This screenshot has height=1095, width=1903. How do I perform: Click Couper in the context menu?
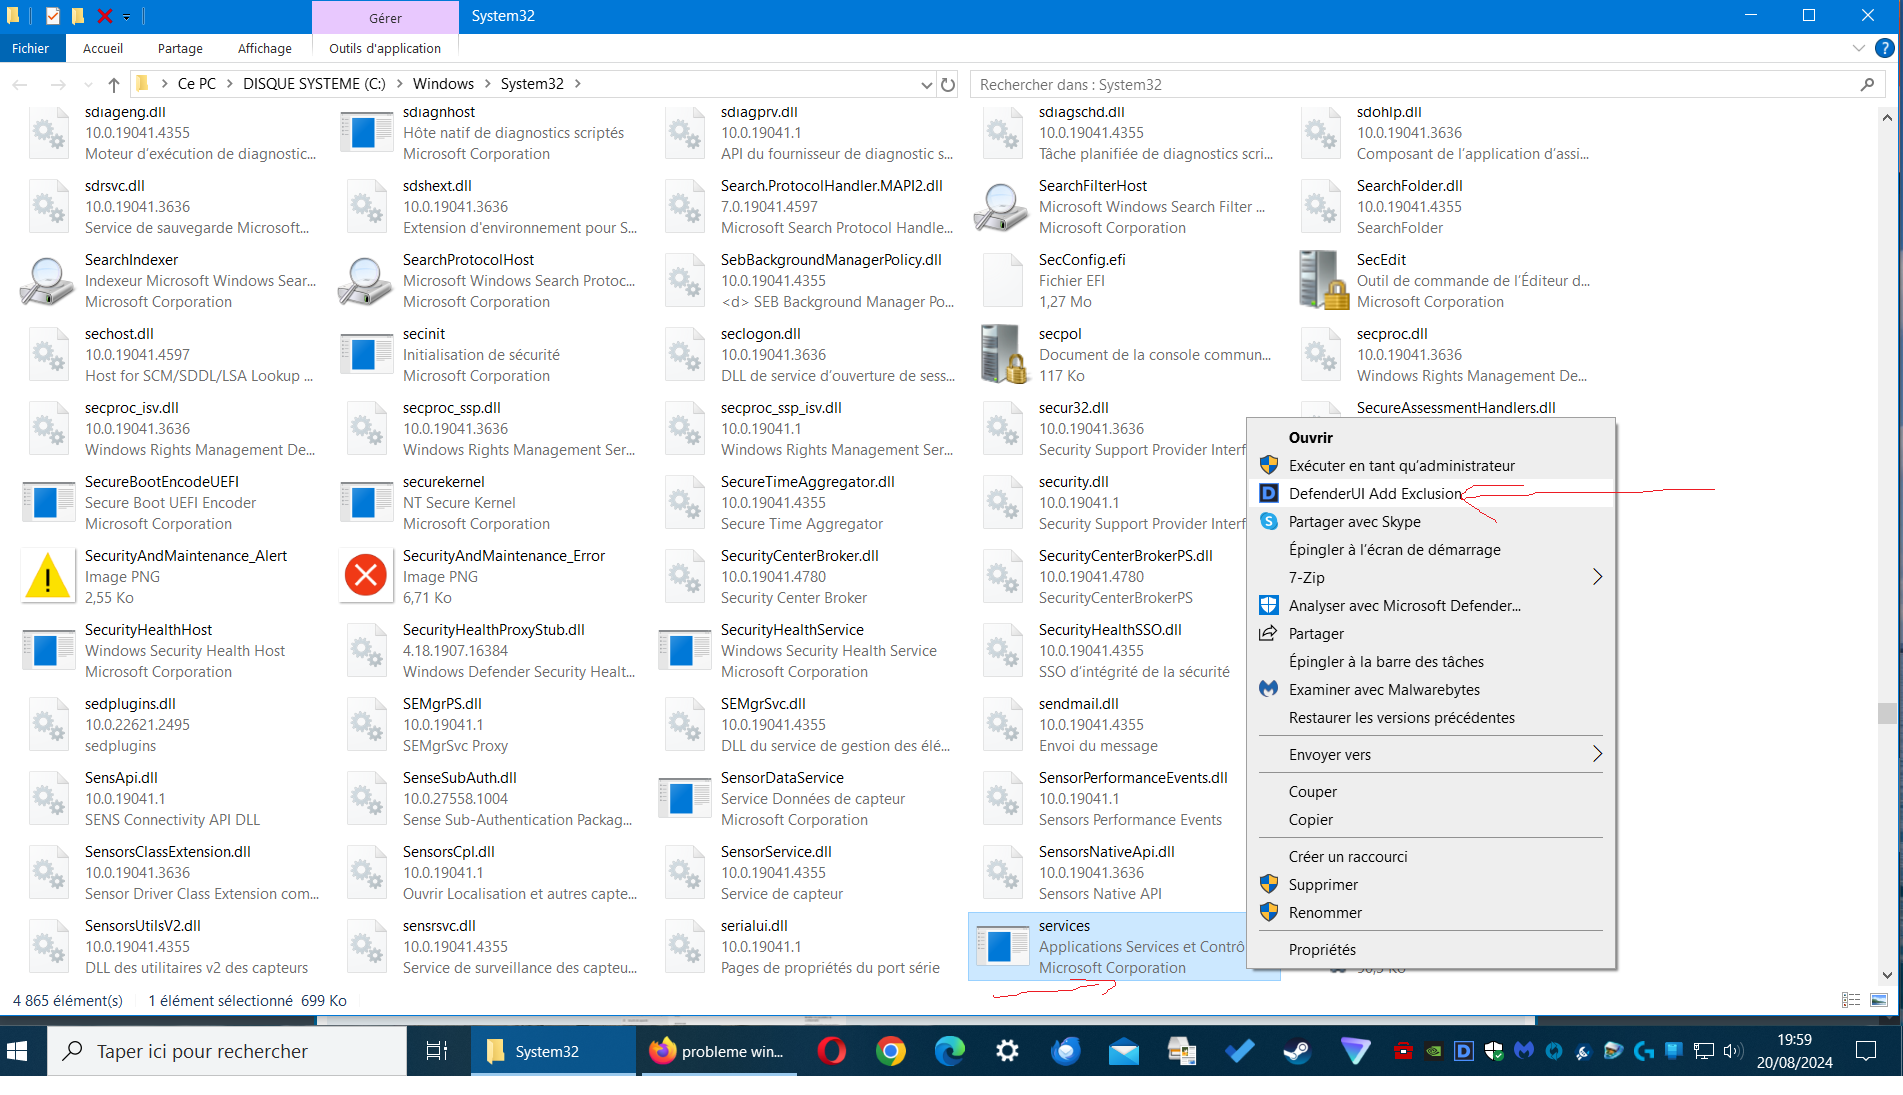point(1431,791)
